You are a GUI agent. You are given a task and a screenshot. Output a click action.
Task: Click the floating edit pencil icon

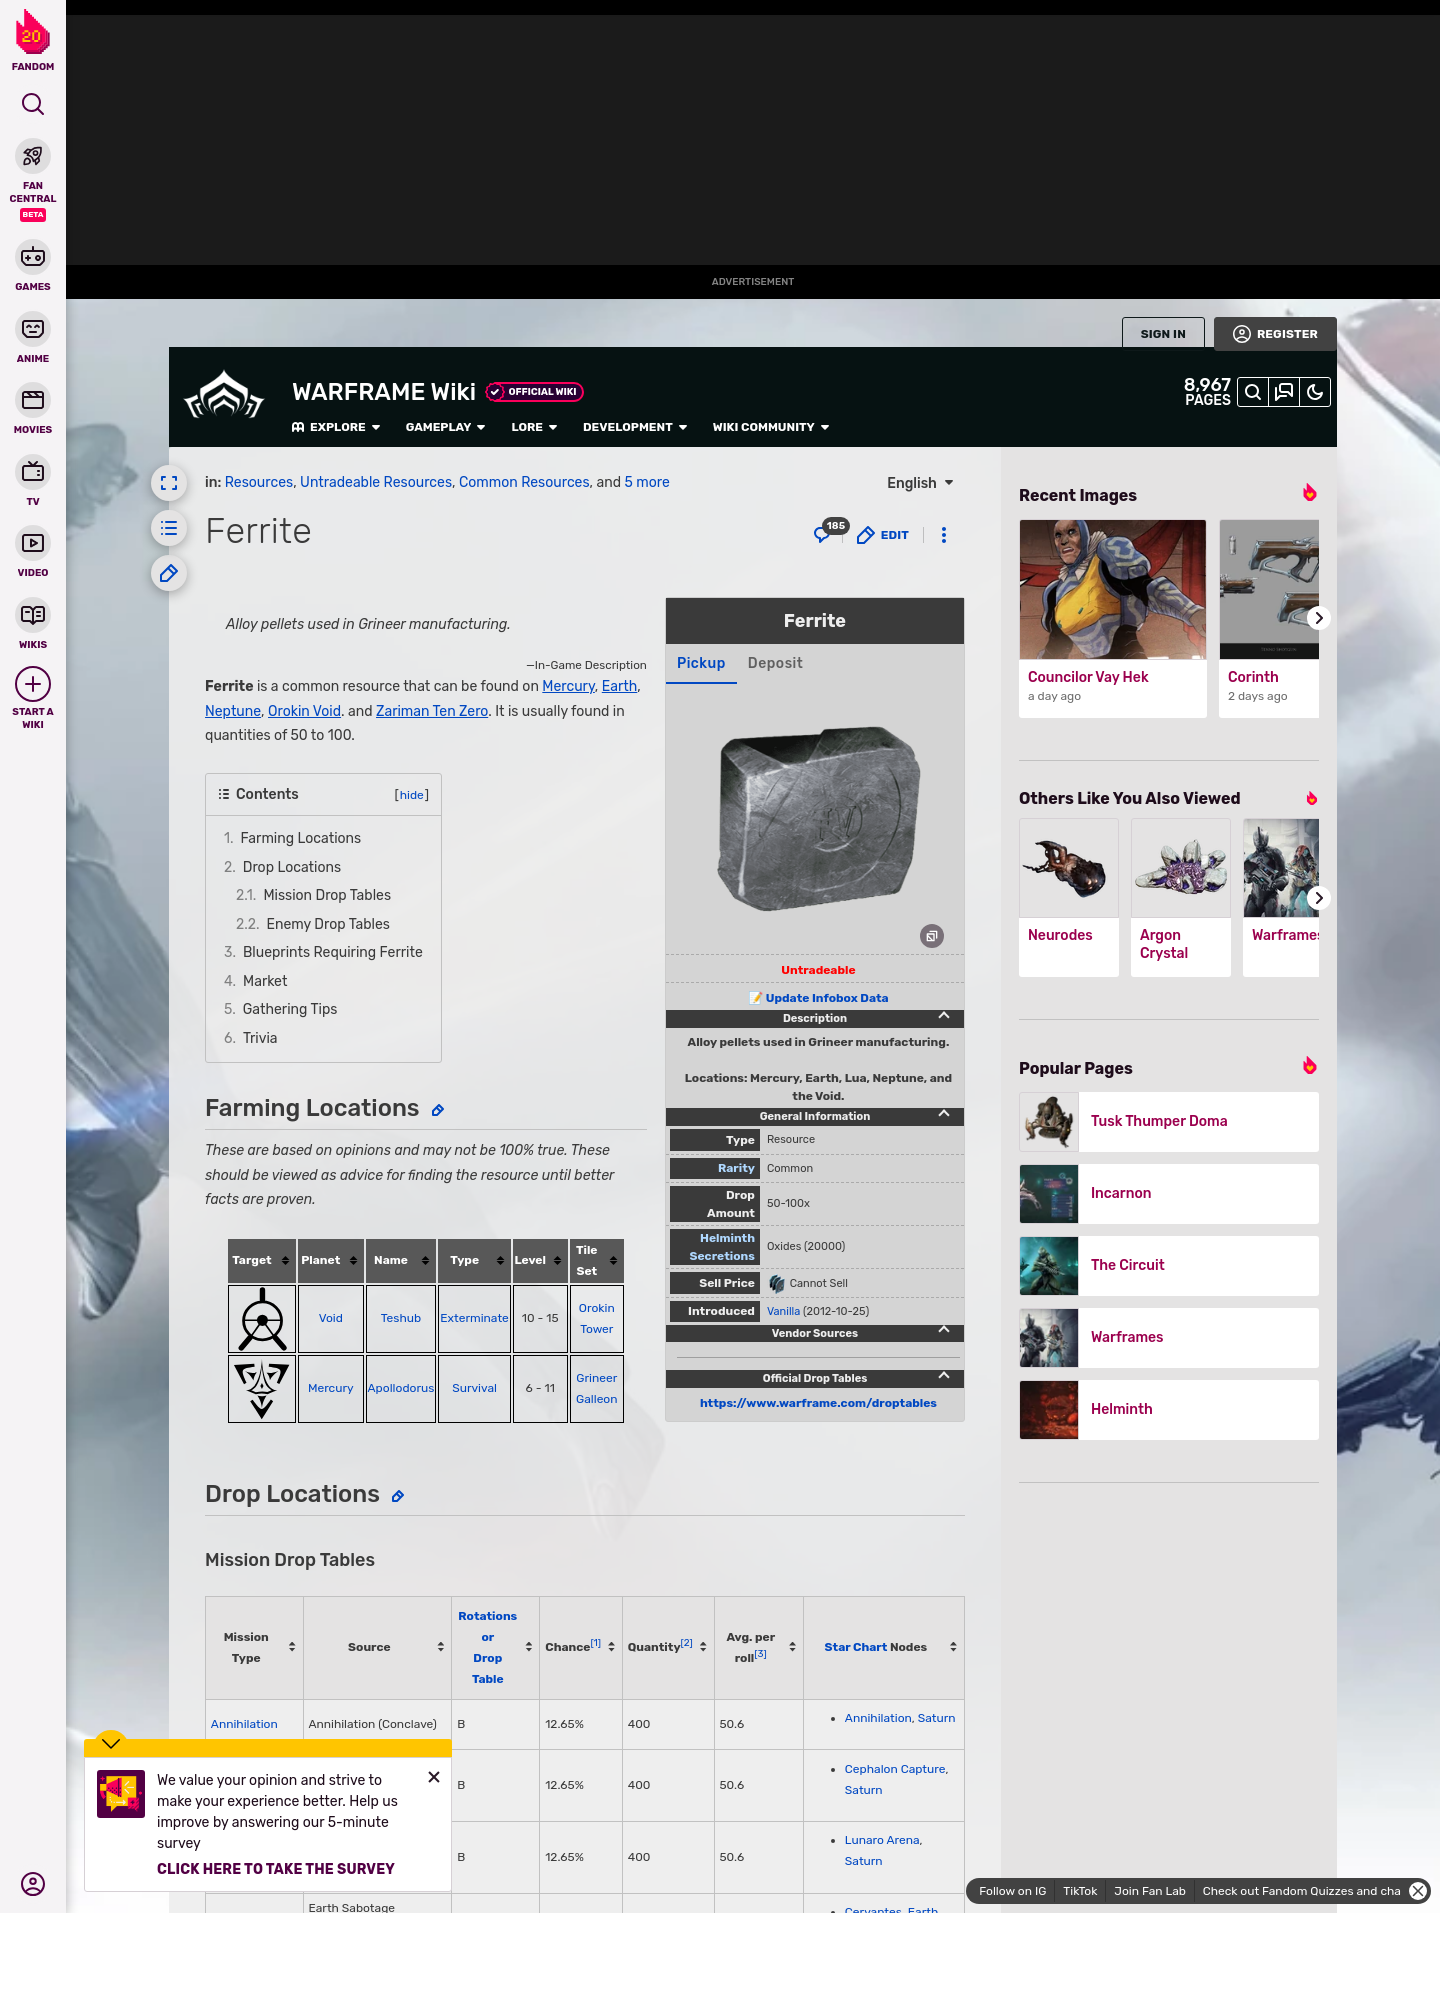point(169,573)
